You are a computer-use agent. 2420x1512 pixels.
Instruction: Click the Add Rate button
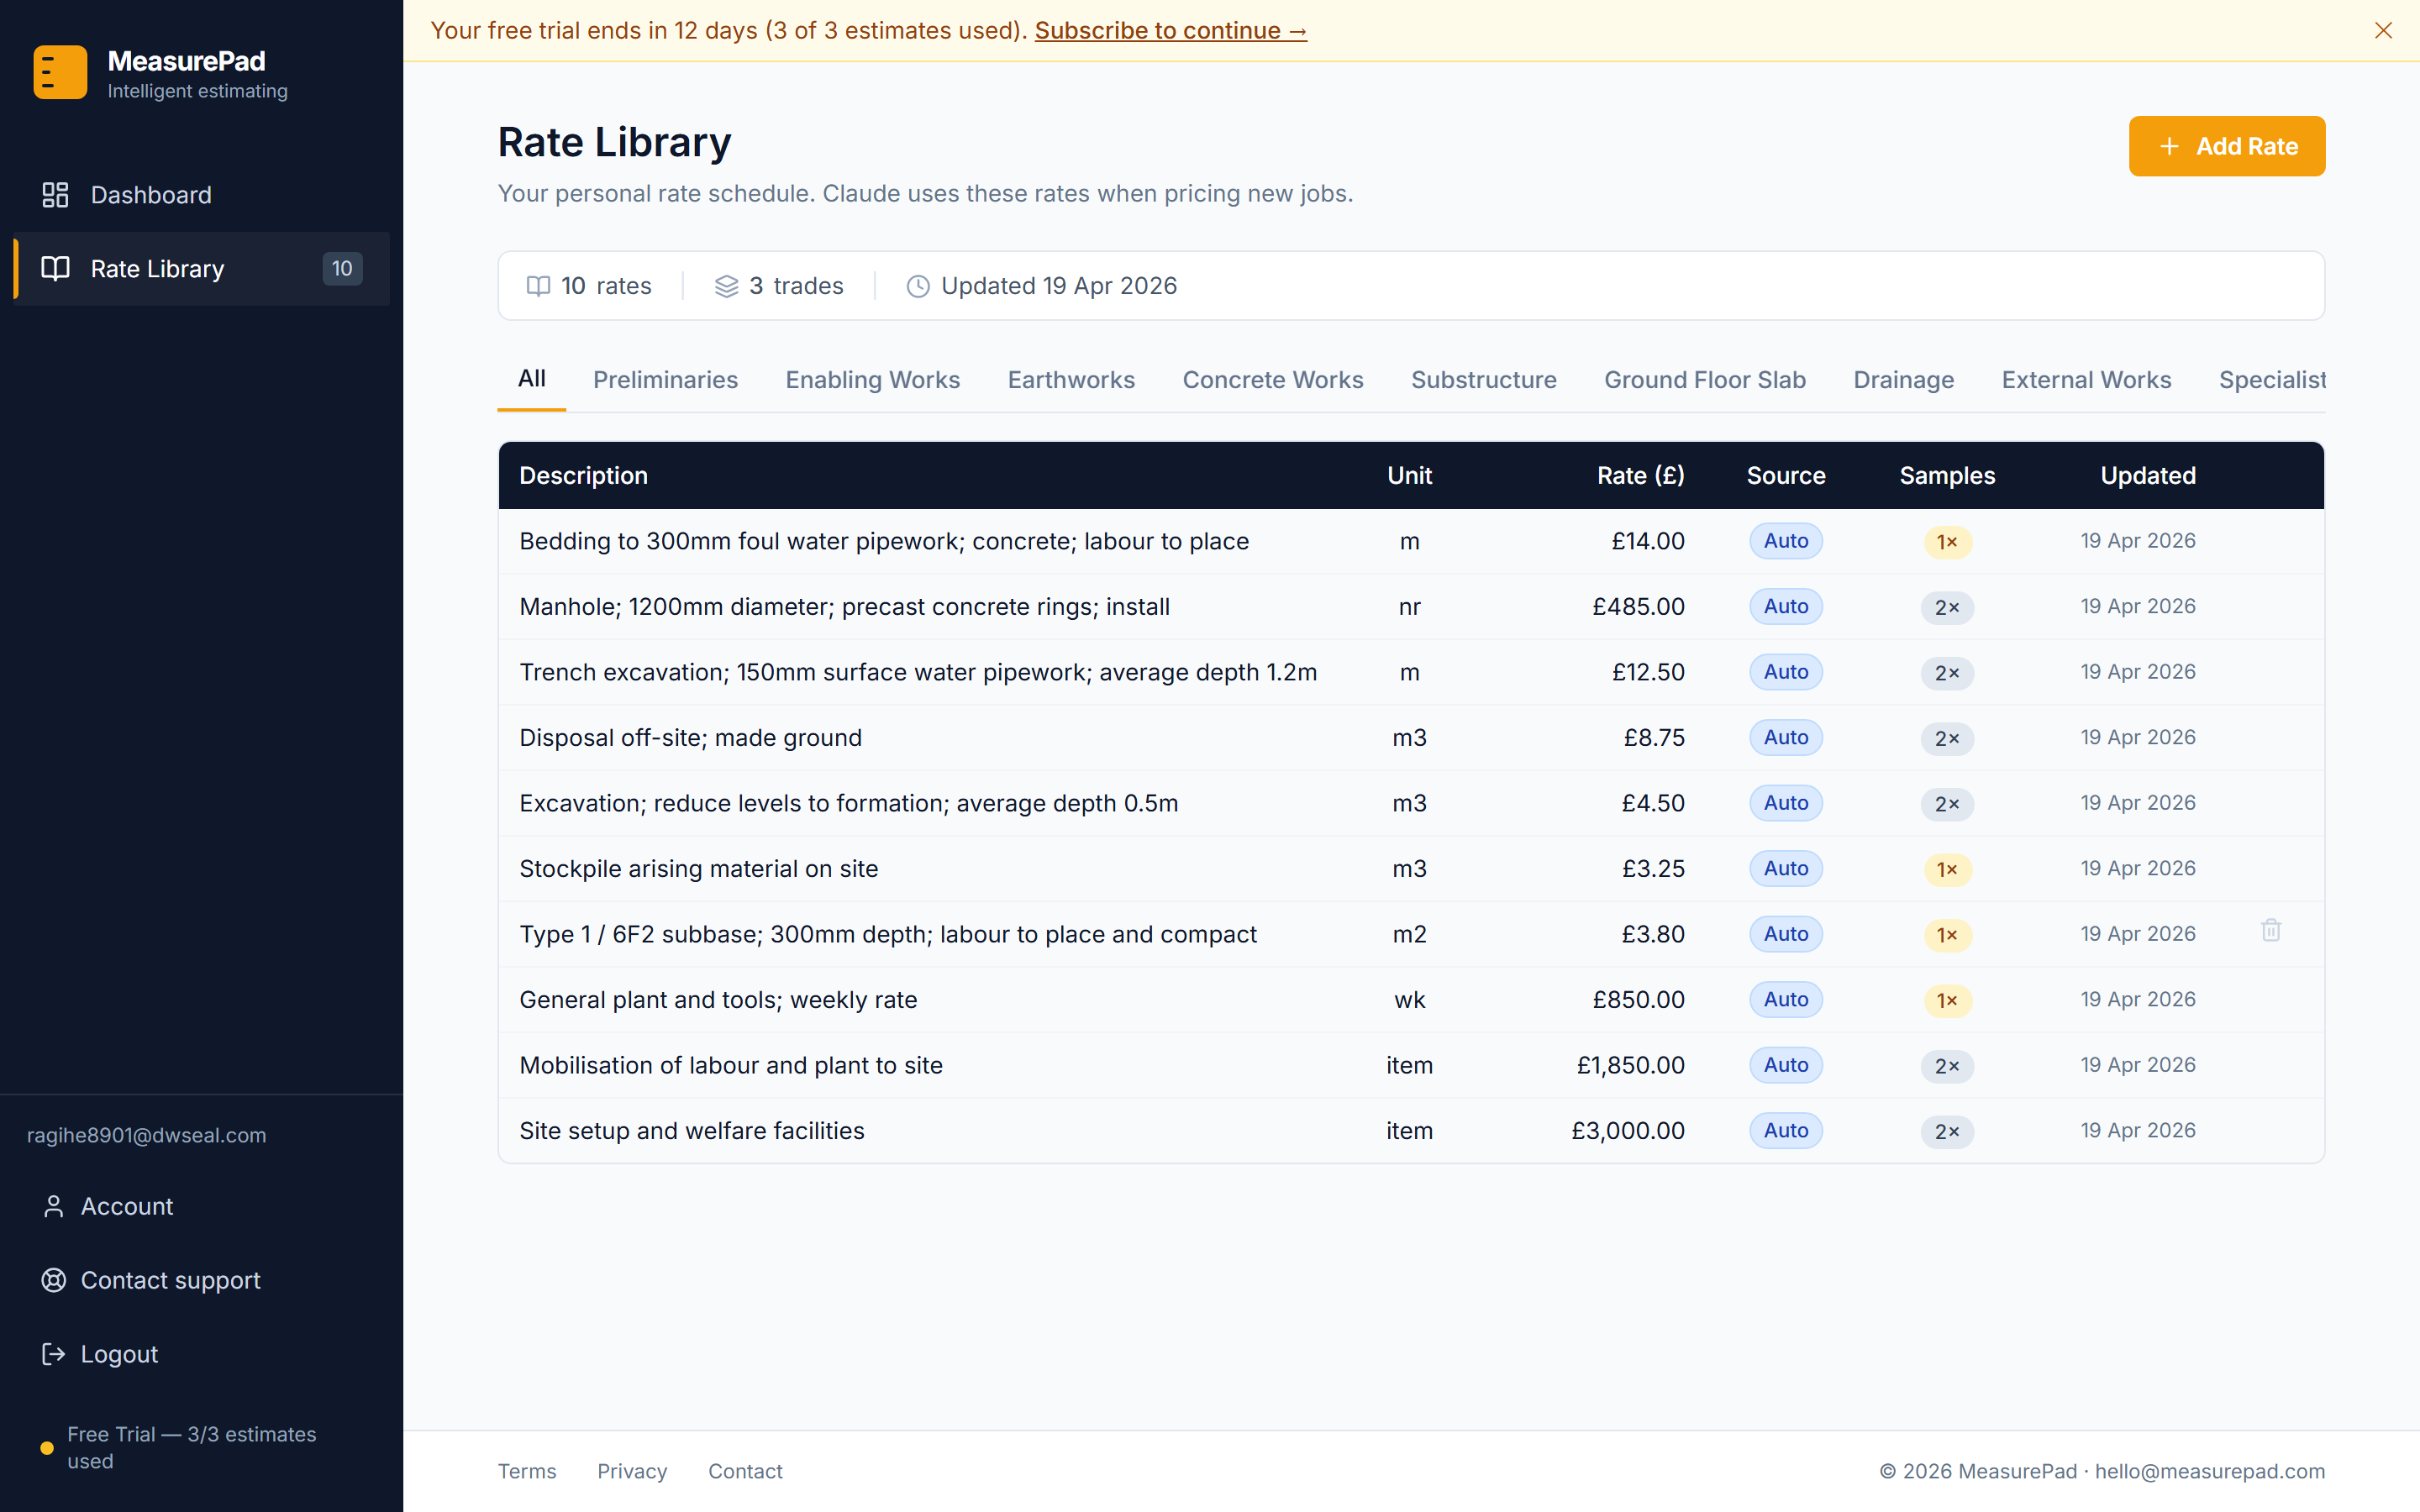click(2227, 146)
